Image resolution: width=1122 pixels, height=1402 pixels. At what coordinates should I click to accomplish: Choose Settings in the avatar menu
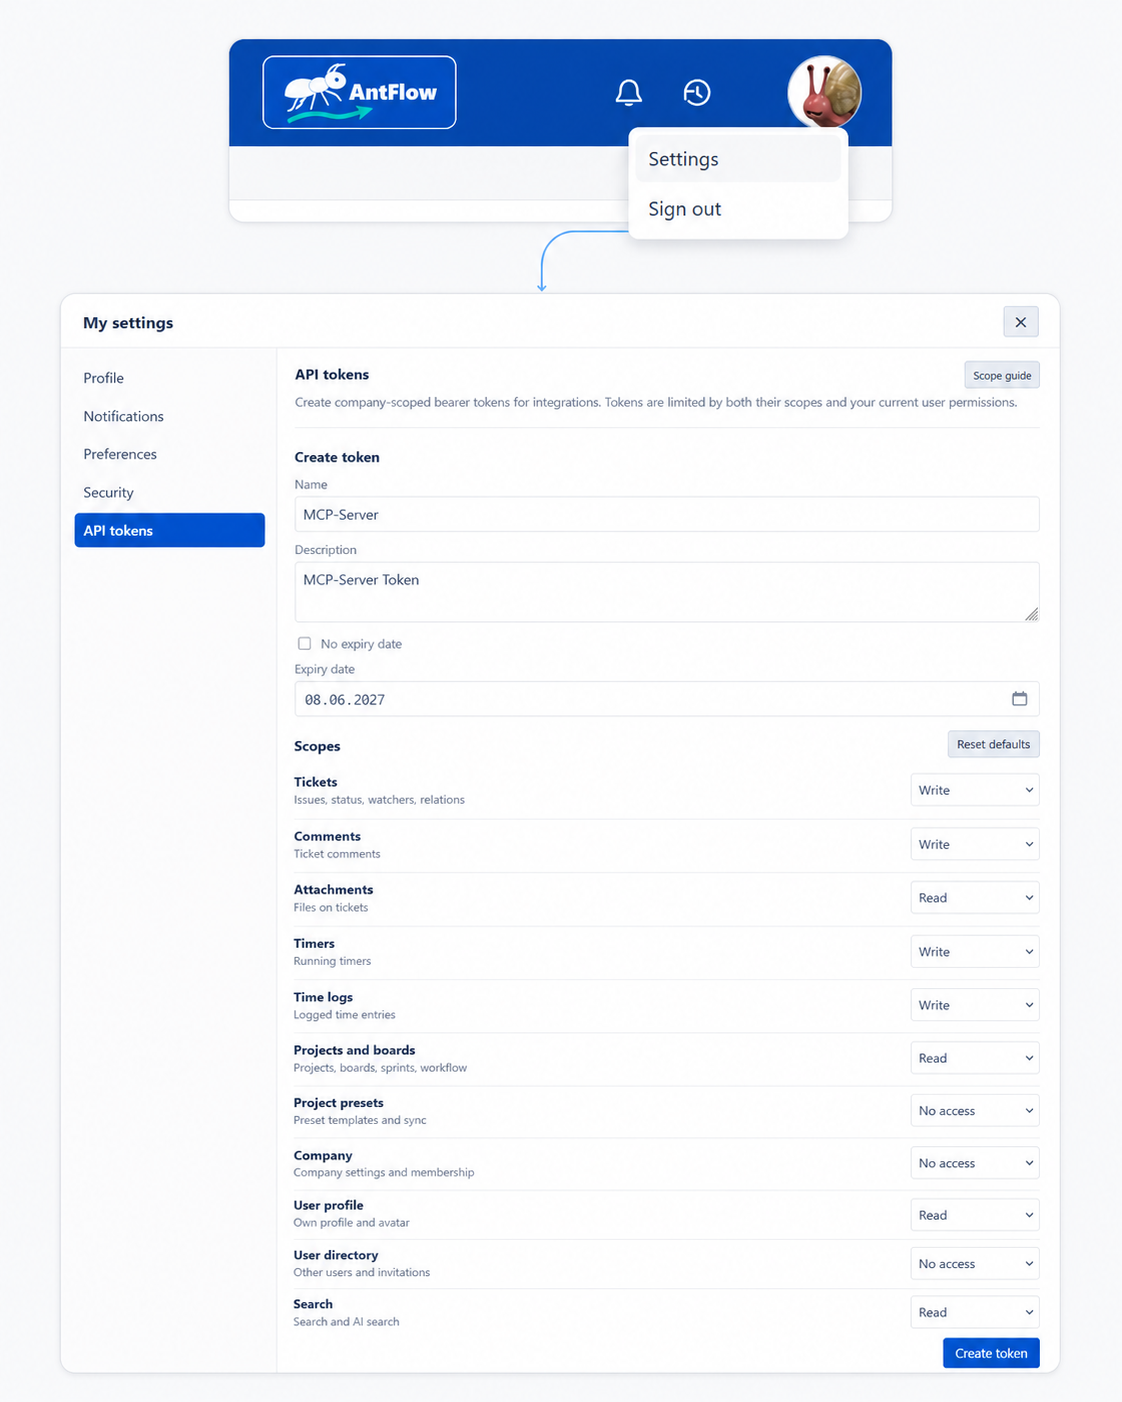[738, 159]
